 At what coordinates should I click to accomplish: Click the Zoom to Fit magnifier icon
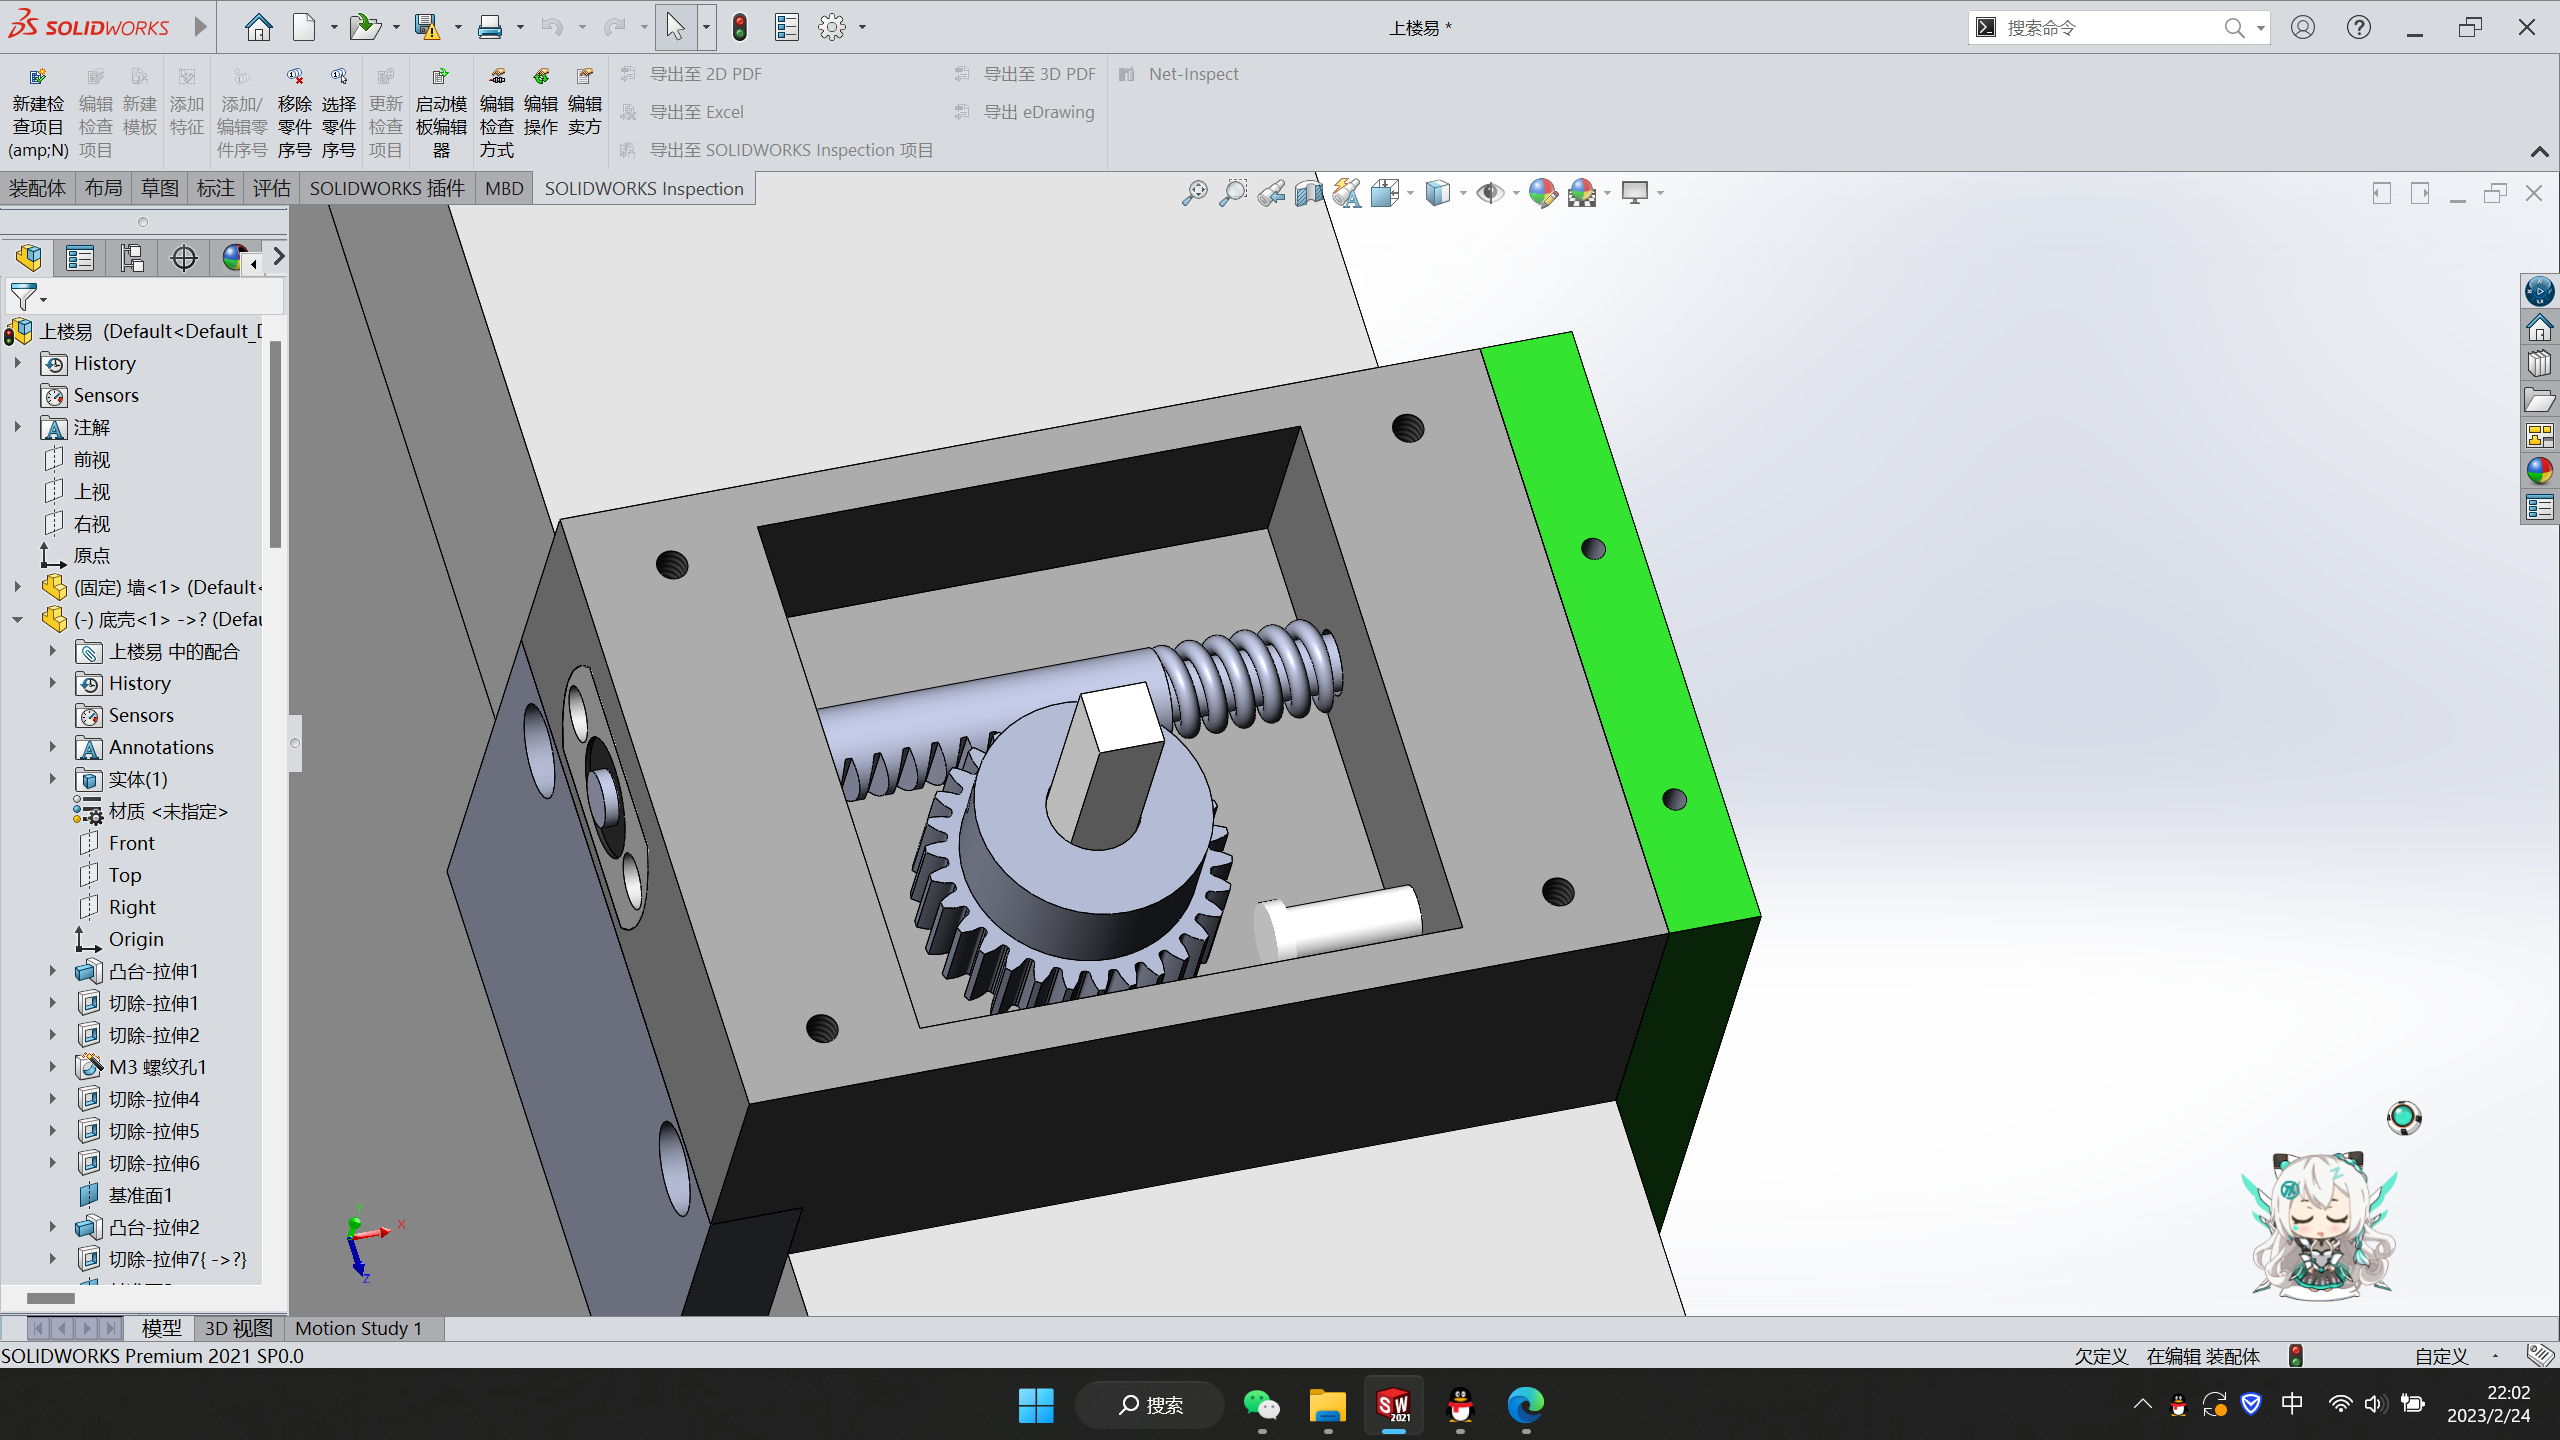1194,193
